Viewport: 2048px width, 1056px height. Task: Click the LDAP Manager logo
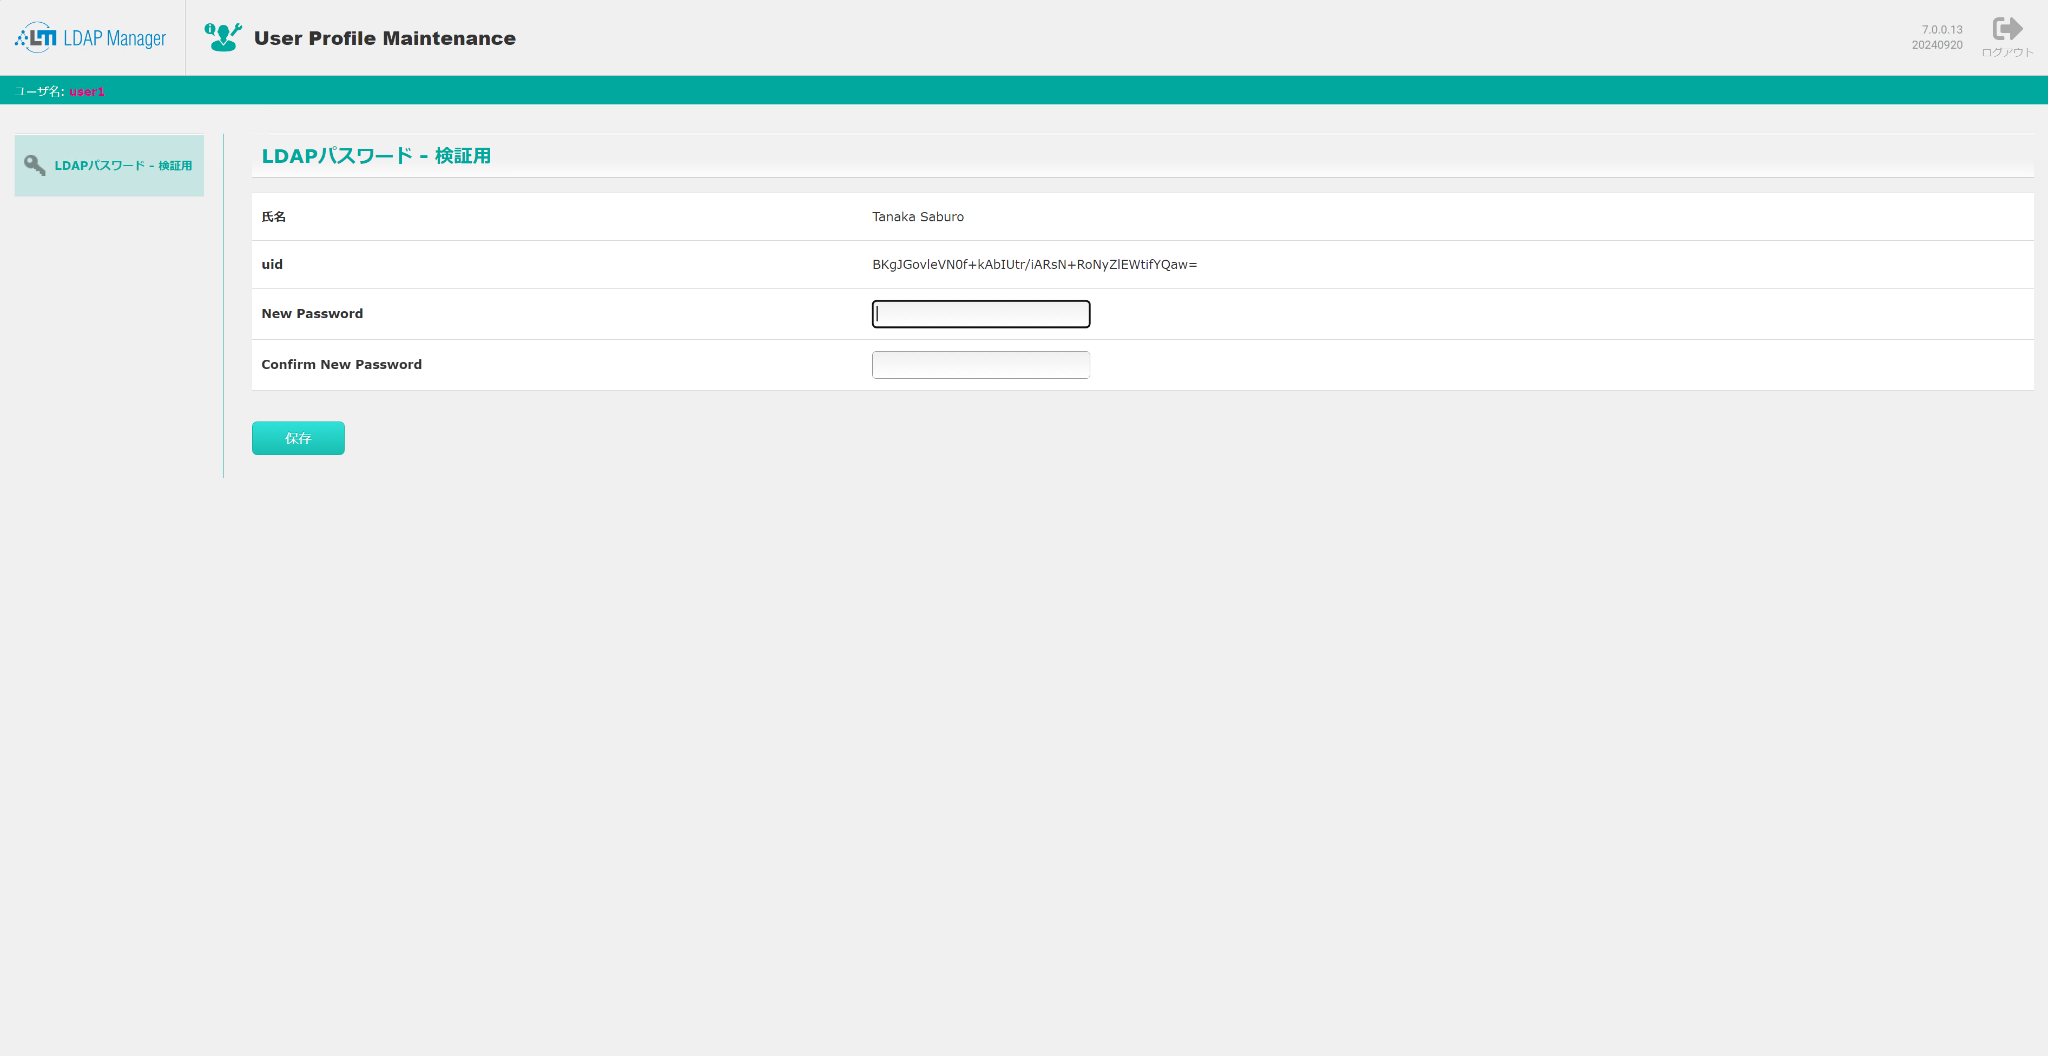click(x=90, y=38)
